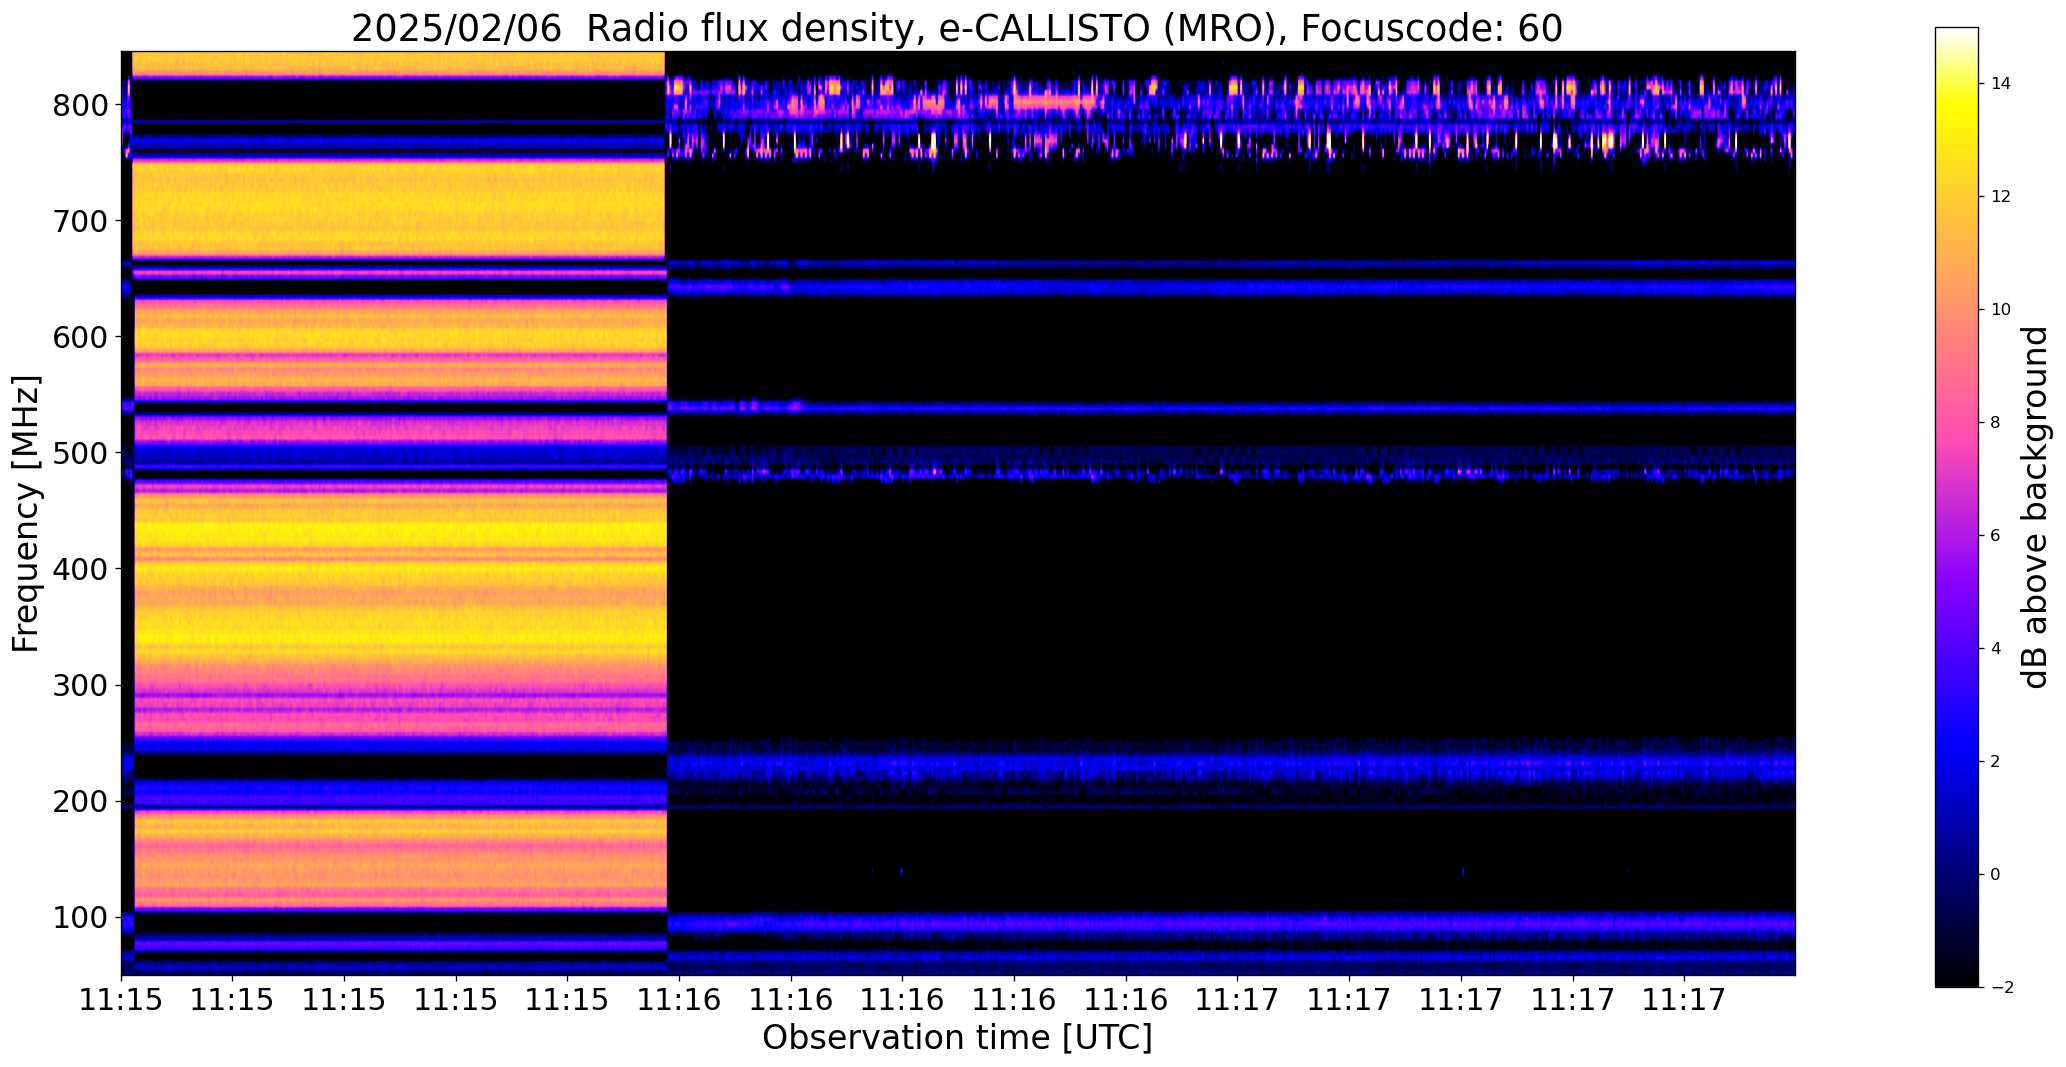Click the last 11:17 time tick label

click(x=1685, y=999)
